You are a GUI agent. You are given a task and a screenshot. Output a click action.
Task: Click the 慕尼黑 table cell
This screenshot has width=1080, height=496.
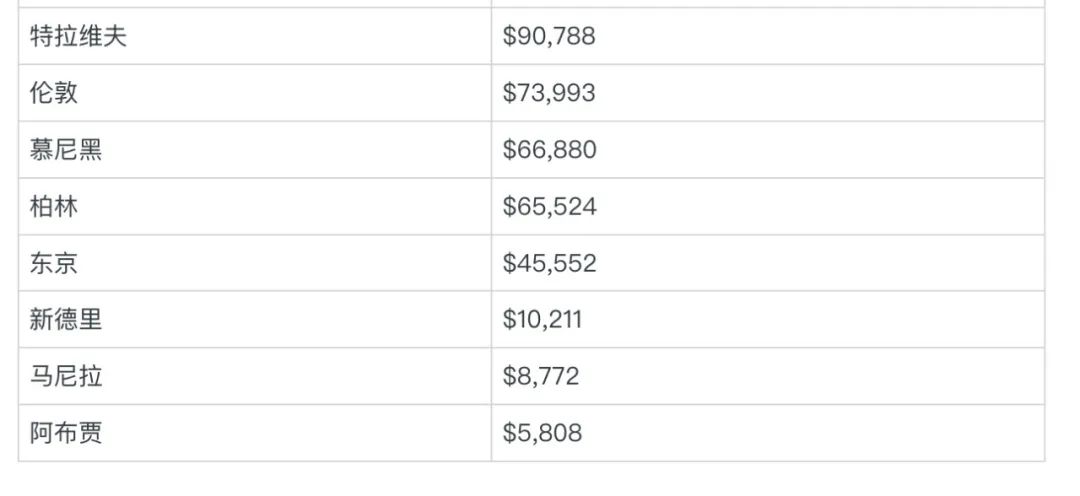point(66,150)
